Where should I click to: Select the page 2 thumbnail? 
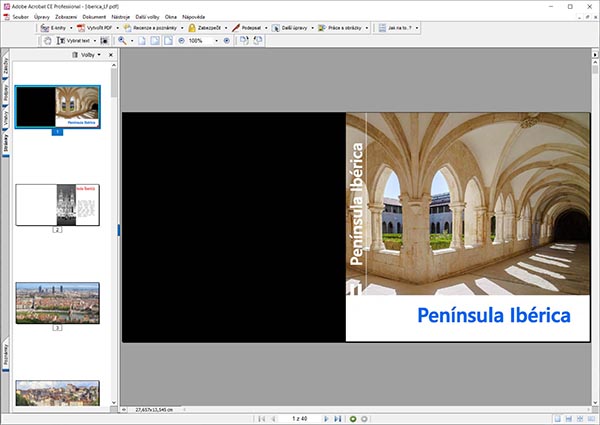pyautogui.click(x=57, y=205)
